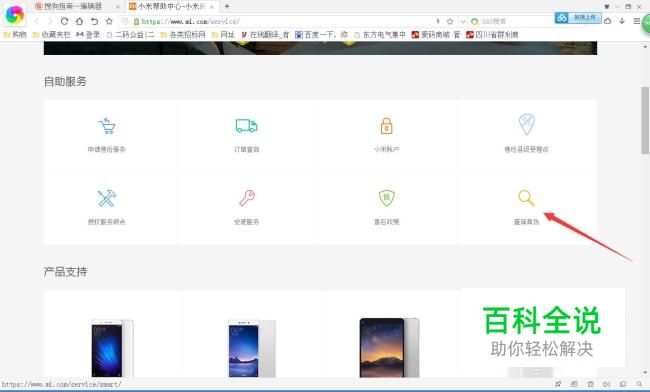Viewport: 650px width, 392px height.
Task: Close the first browser tab
Action: click(117, 7)
